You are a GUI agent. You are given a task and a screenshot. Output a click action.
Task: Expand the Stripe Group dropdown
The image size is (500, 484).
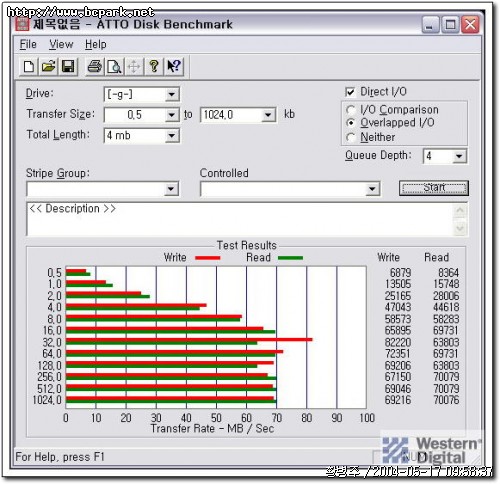[x=171, y=189]
